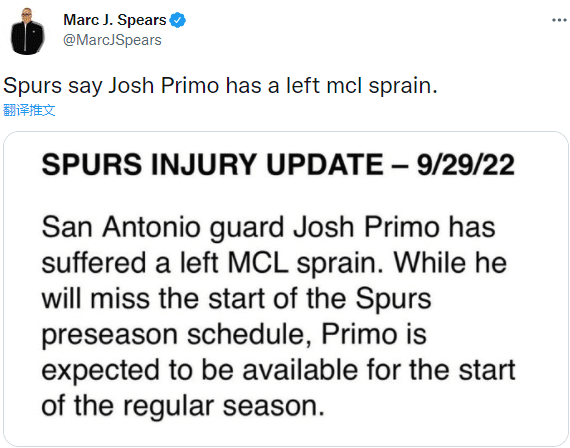Click the words "Spurs say" in the tweet text
Viewport: 570px width, 448px height.
click(52, 86)
